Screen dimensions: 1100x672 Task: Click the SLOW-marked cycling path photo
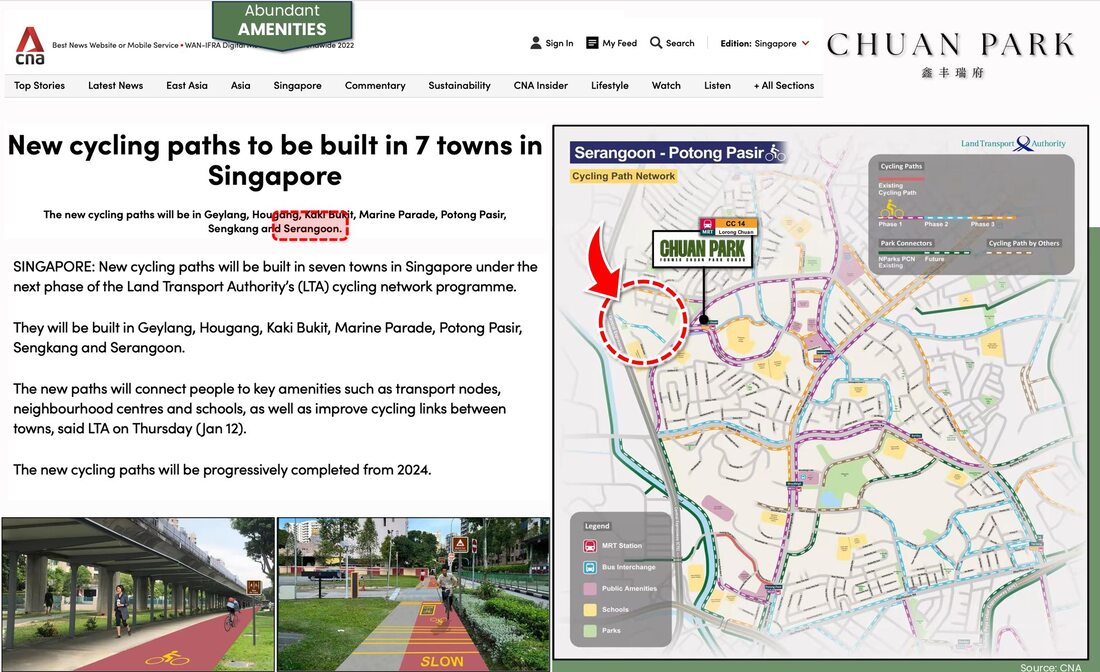tap(413, 594)
